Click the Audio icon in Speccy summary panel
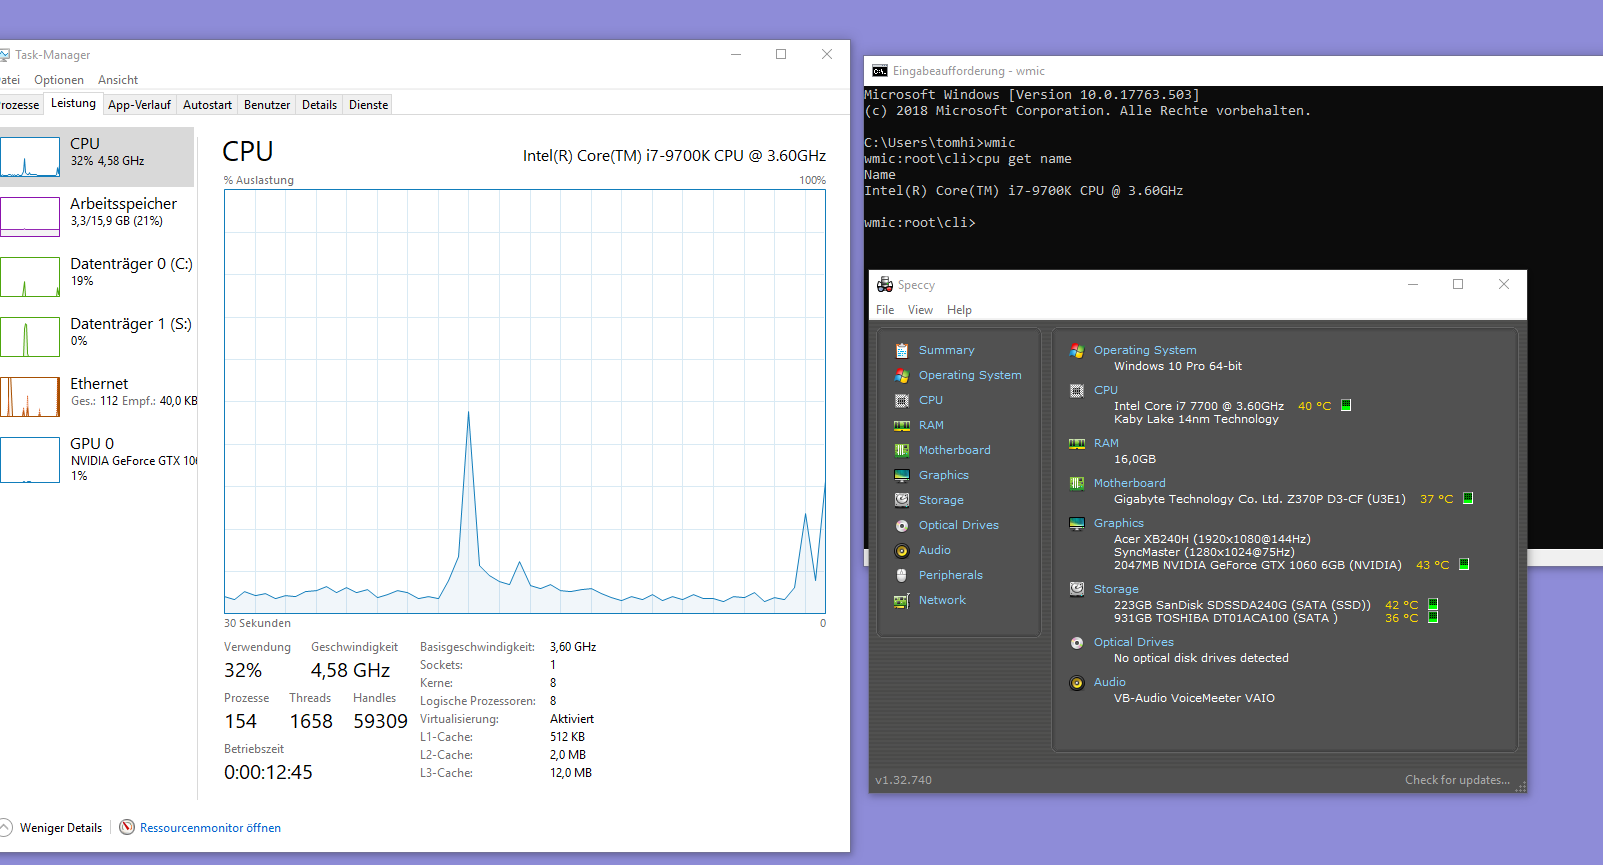 [1076, 682]
